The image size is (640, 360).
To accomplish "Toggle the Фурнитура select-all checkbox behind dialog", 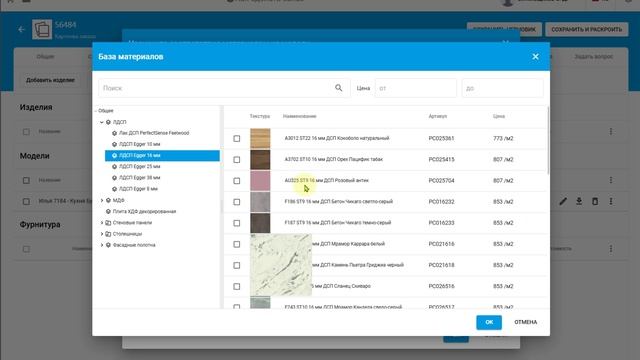I will 26,249.
